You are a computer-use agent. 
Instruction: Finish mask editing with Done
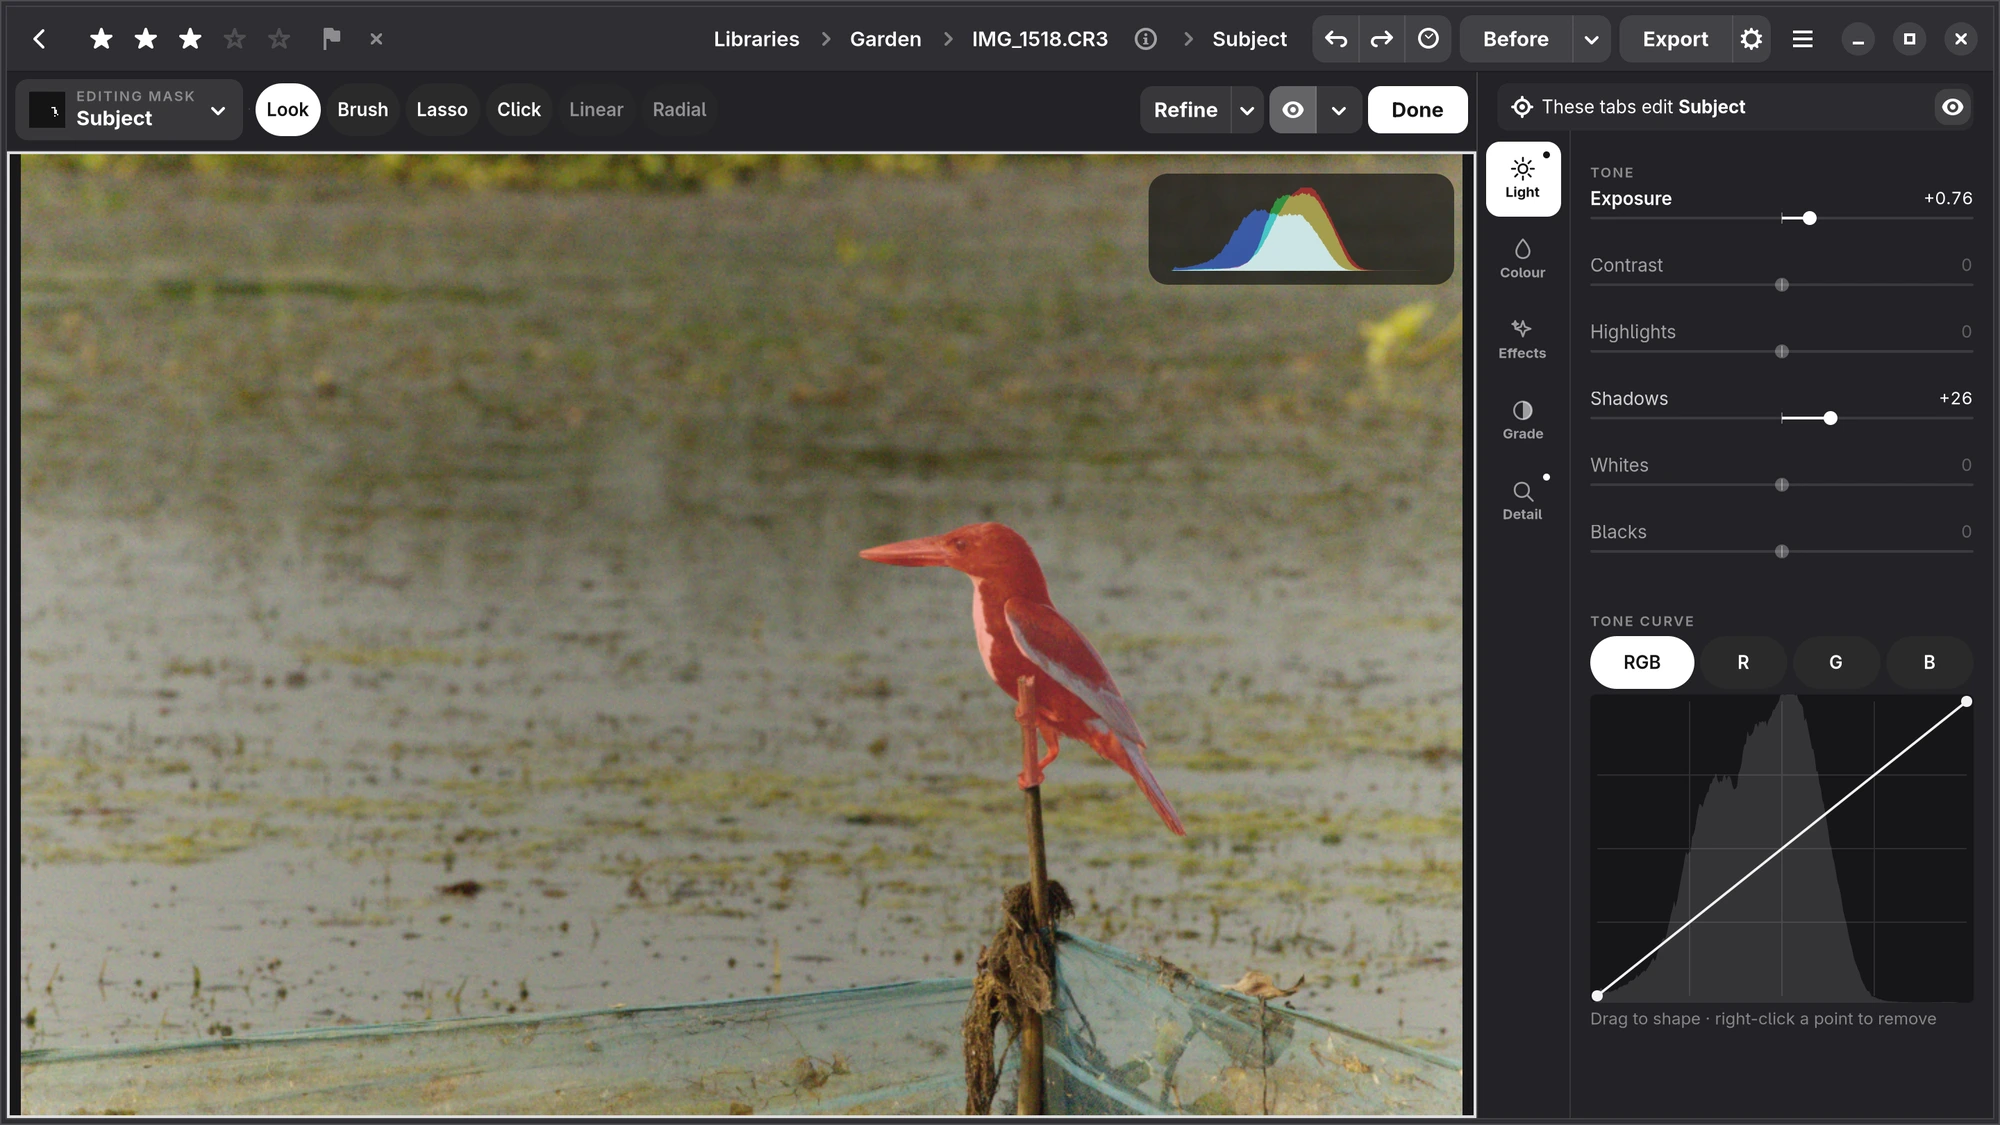click(1417, 110)
